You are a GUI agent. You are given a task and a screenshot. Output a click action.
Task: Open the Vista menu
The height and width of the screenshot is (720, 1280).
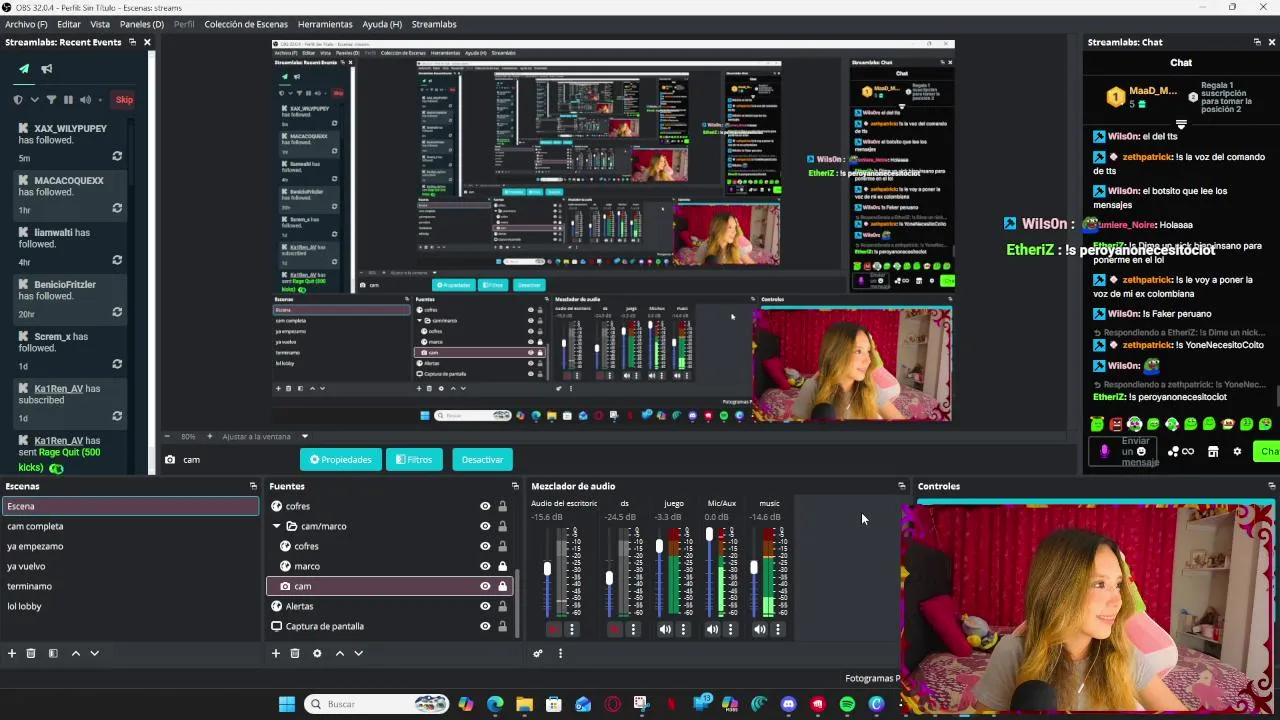coord(100,24)
